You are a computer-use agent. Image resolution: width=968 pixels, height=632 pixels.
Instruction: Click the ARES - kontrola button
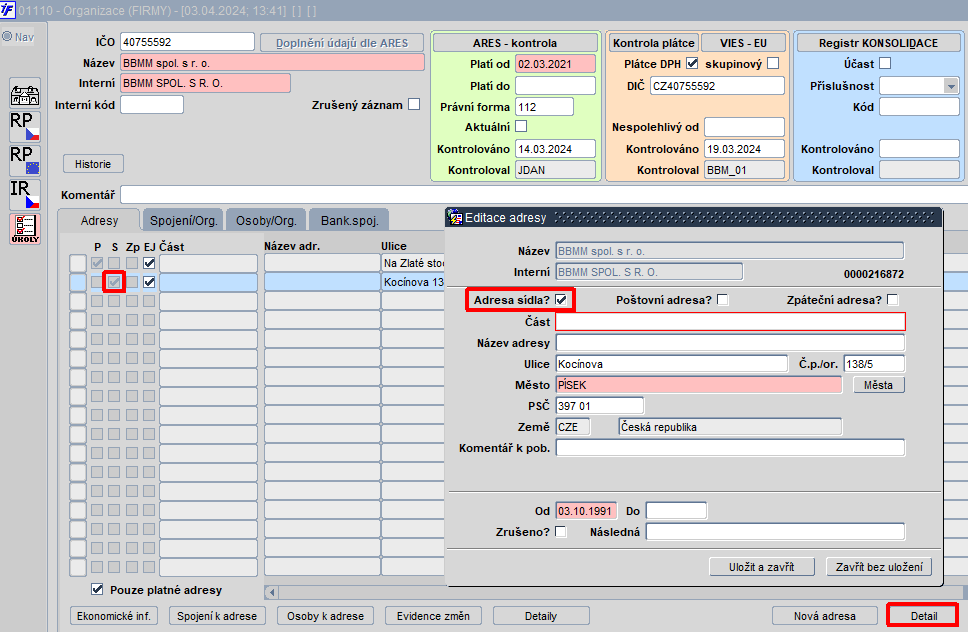[515, 43]
